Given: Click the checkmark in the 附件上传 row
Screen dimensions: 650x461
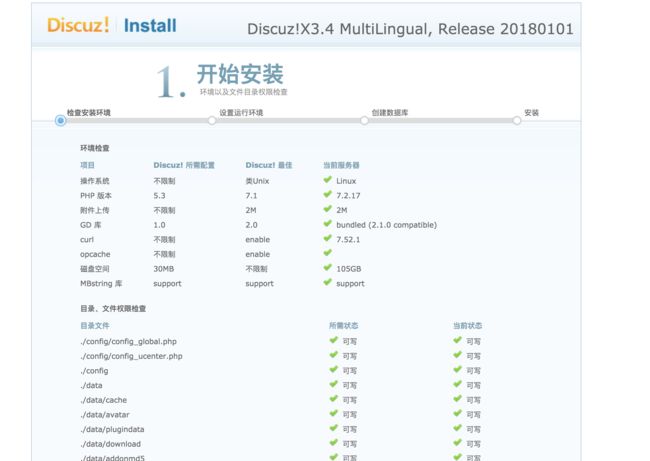Looking at the screenshot, I should pos(327,209).
